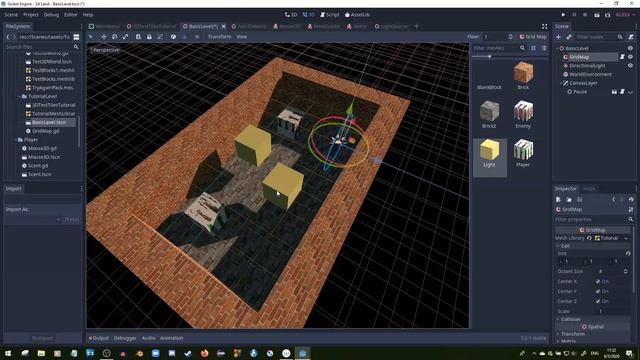Collapse the Cell property group
The image size is (640, 360).
pos(558,246)
